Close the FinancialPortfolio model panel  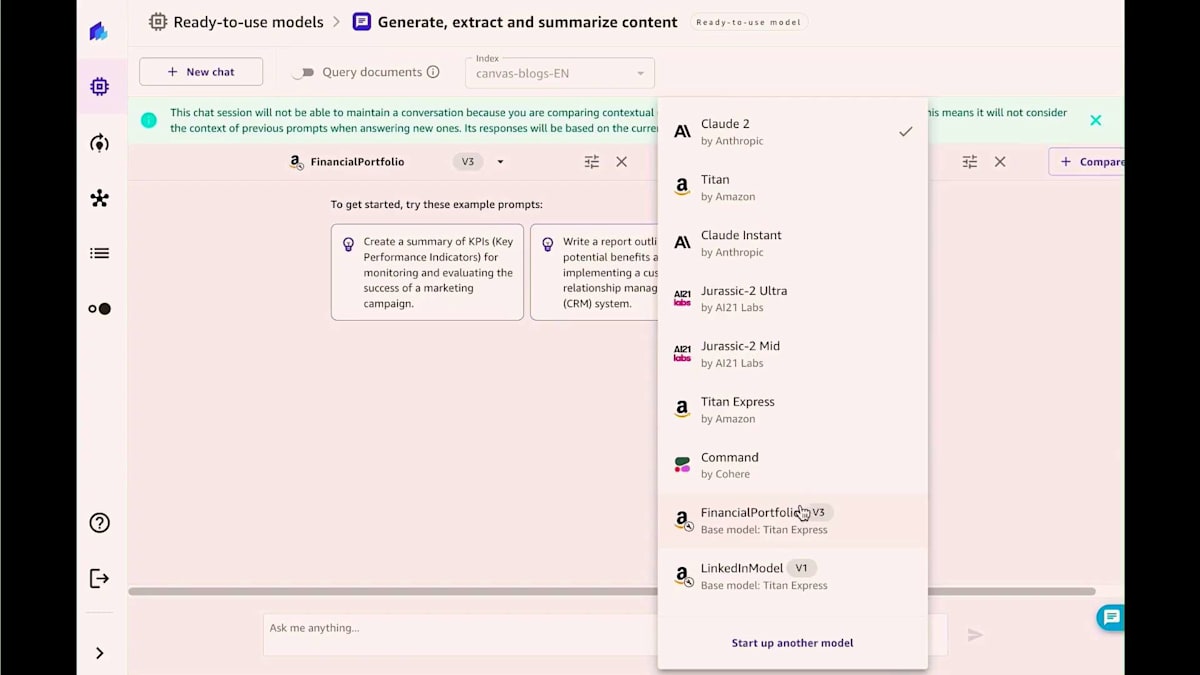[621, 162]
